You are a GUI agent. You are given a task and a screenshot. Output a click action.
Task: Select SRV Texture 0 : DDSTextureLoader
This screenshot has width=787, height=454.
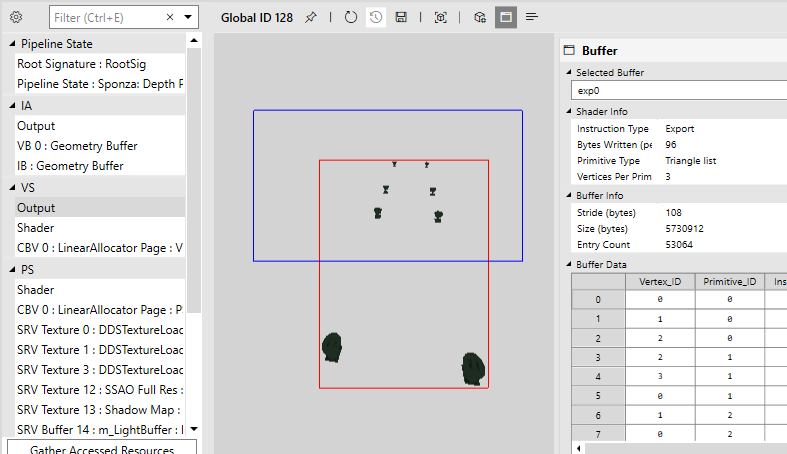click(x=100, y=330)
